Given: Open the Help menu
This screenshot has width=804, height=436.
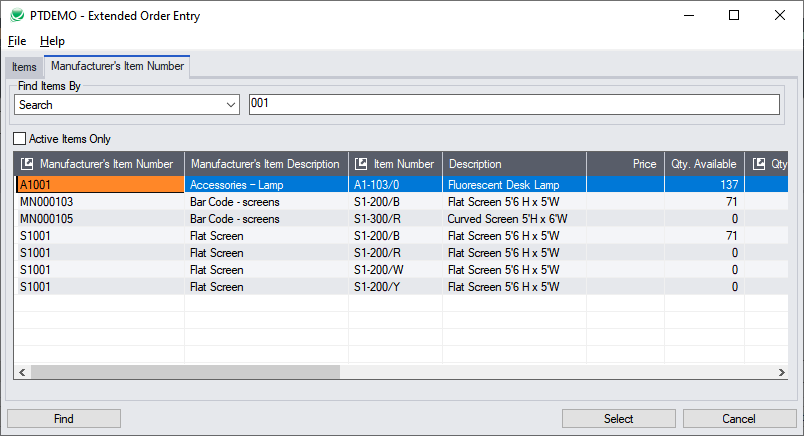Looking at the screenshot, I should [52, 41].
